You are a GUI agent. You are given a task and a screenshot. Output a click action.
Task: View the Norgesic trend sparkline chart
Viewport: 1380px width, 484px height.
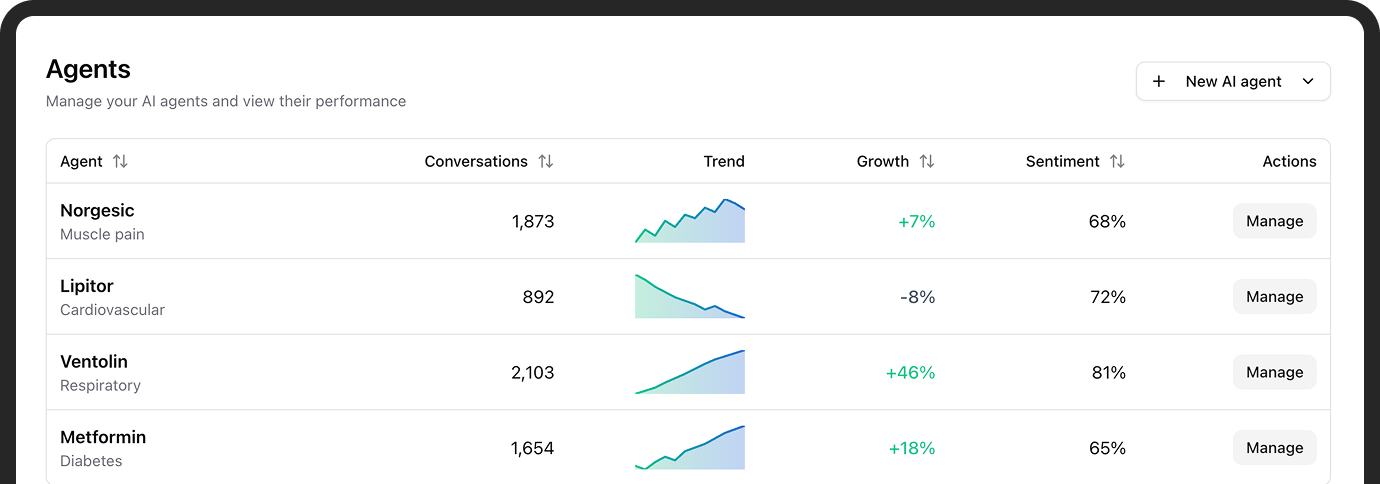coord(690,222)
